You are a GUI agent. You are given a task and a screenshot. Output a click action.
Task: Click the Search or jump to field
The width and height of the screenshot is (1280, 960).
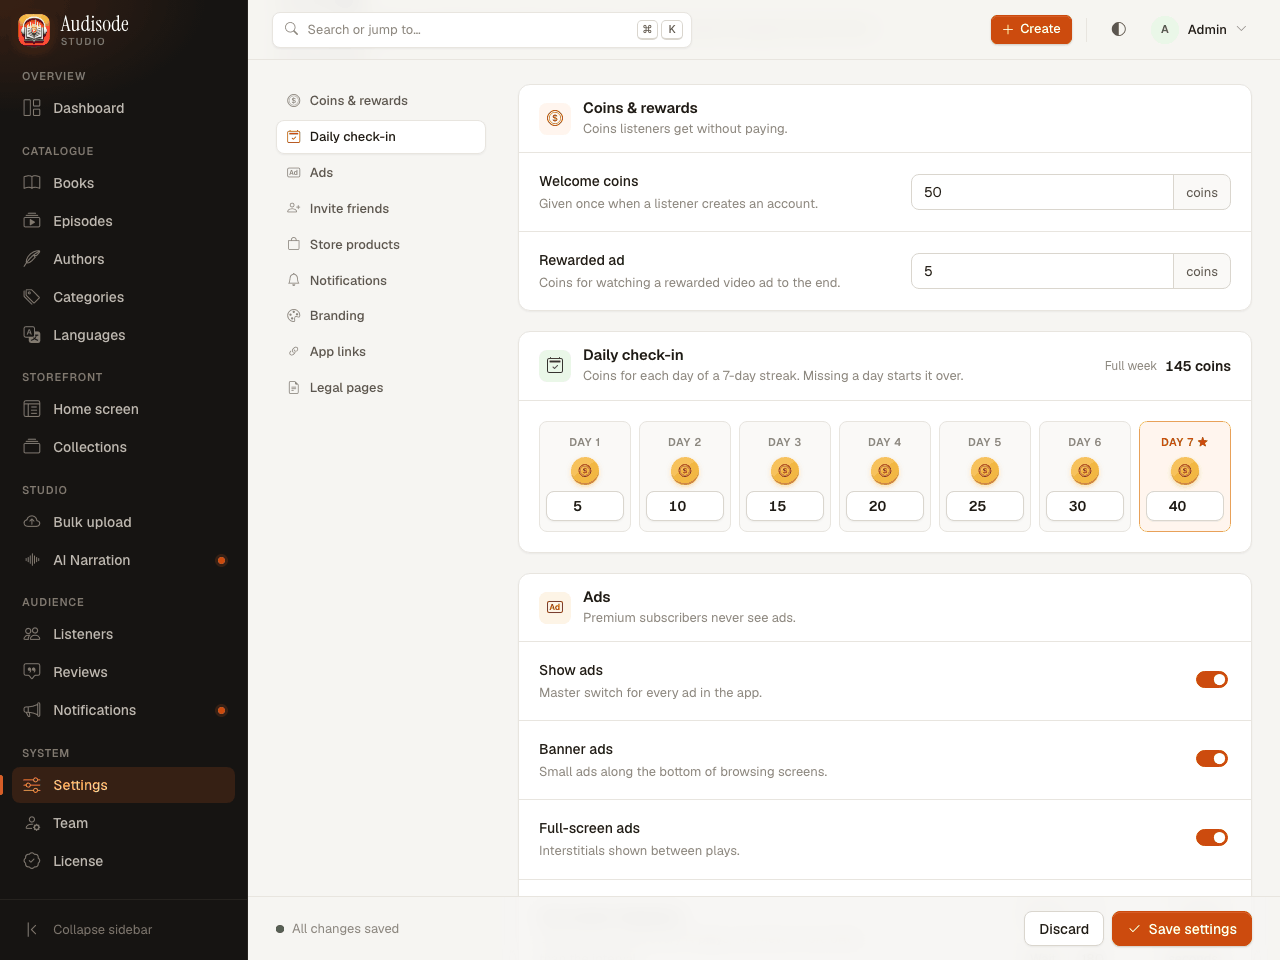(x=482, y=30)
